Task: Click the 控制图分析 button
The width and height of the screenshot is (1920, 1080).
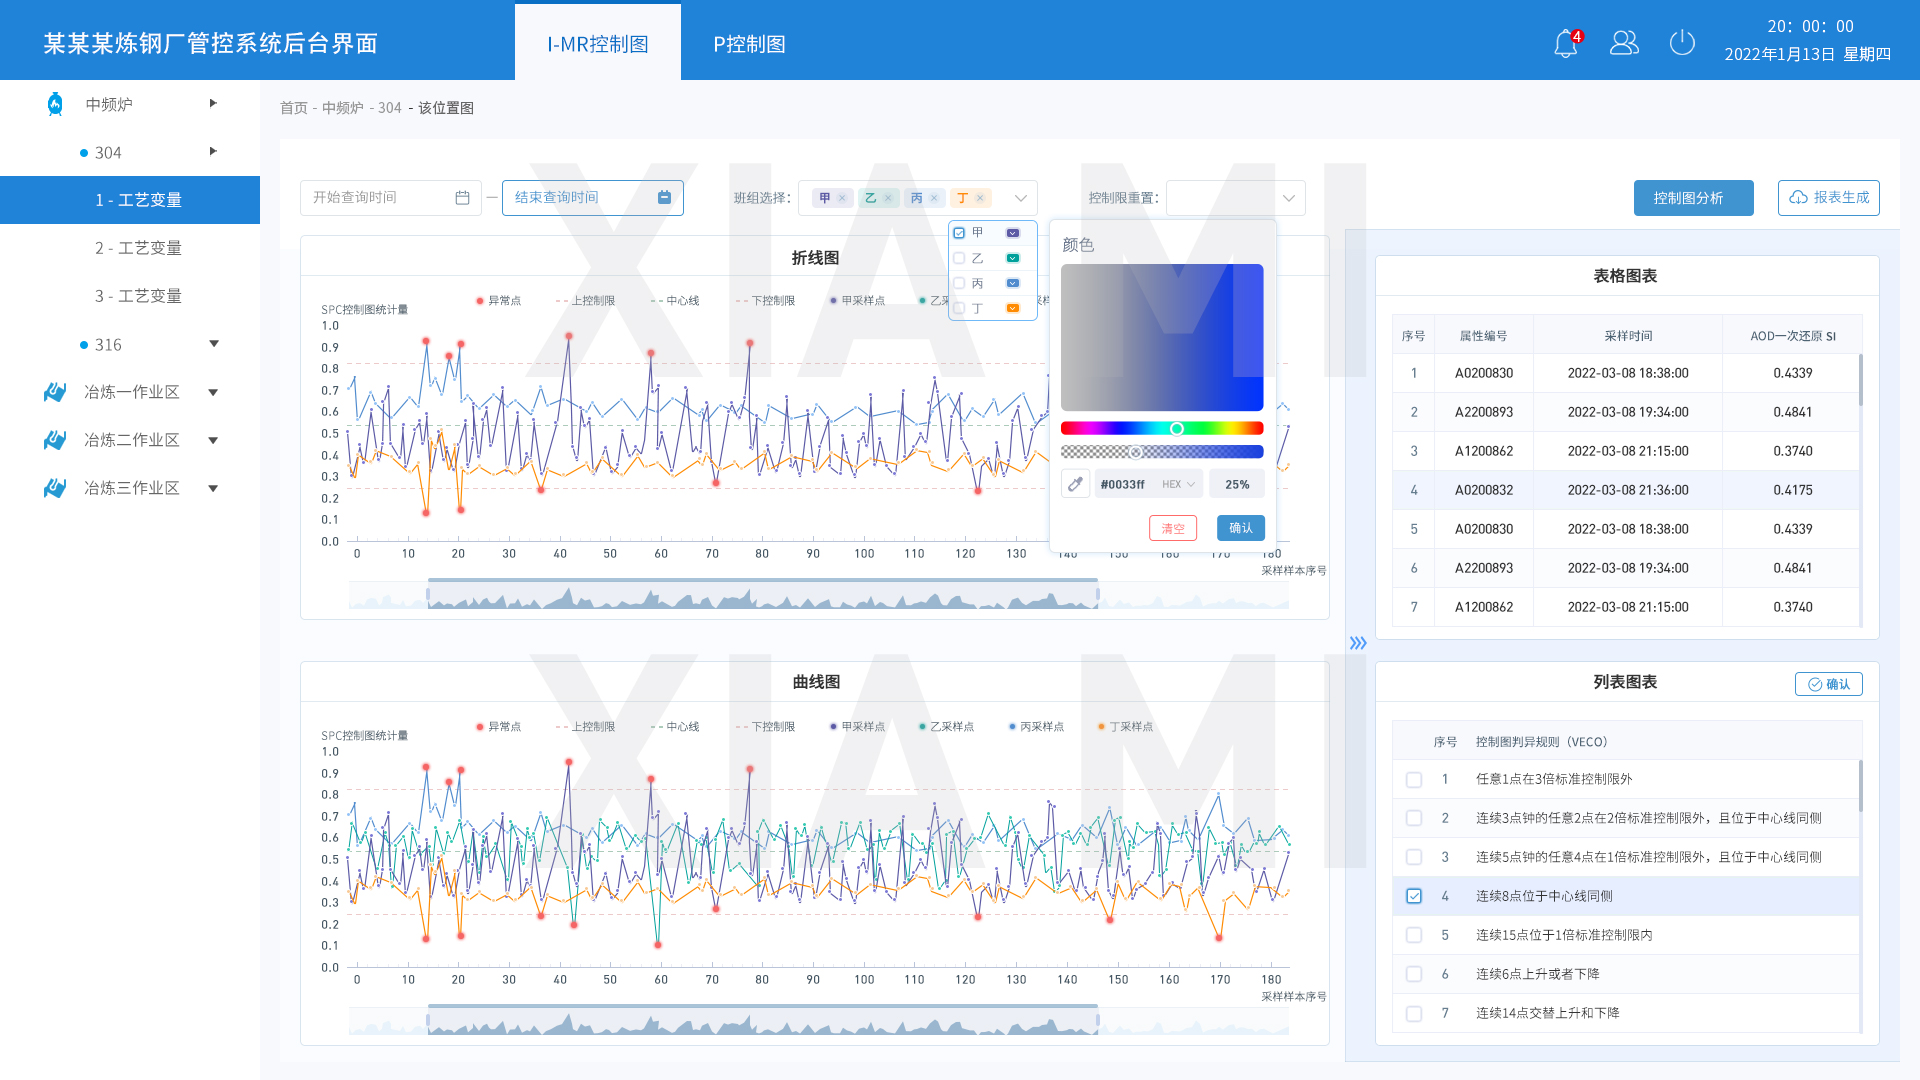Action: 1693,198
